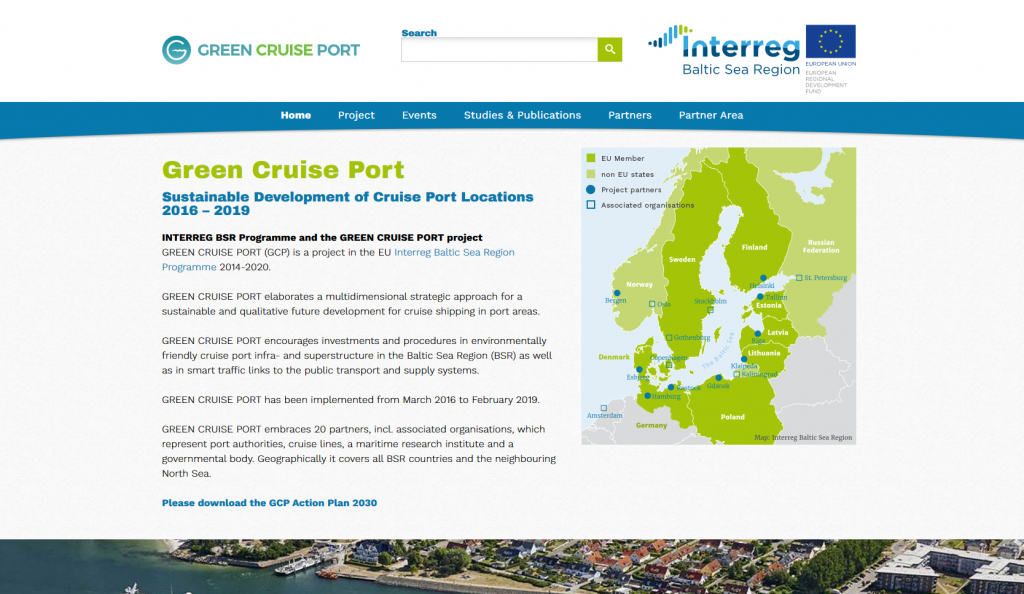
Task: Focus the Search input field
Action: [500, 50]
